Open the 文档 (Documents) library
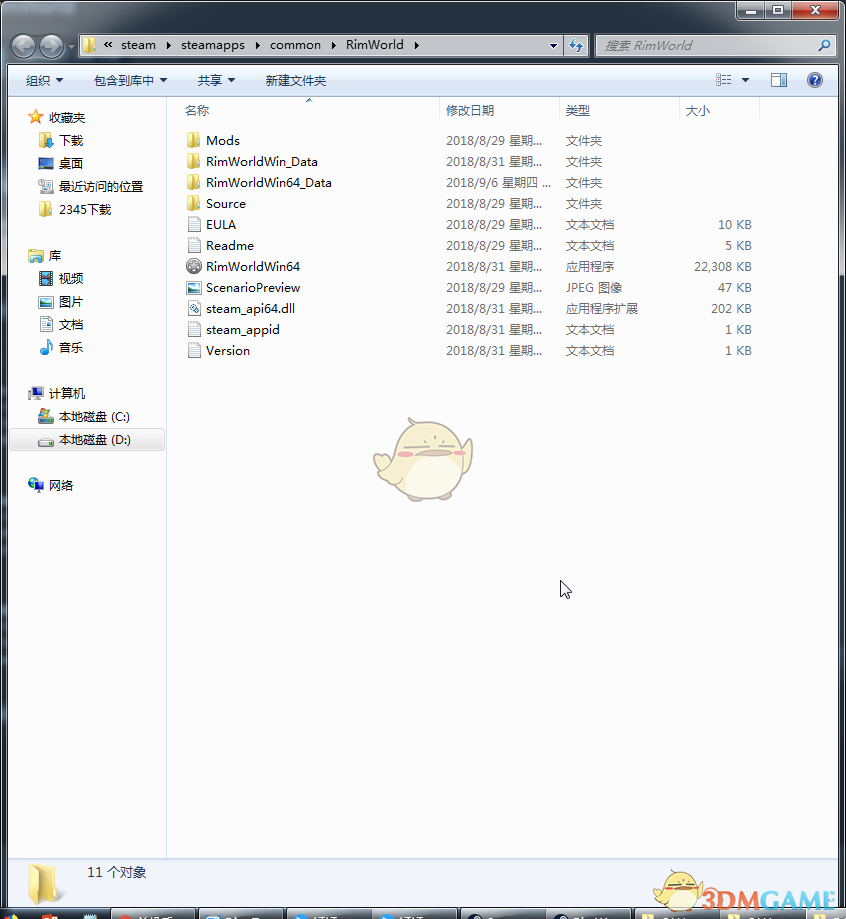This screenshot has width=846, height=919. pos(61,325)
